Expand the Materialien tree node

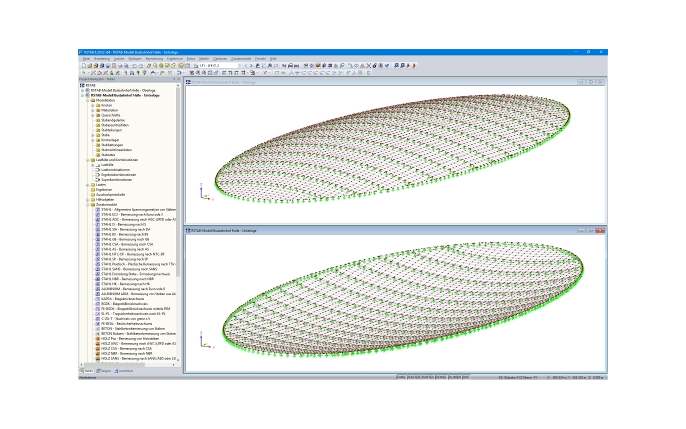tap(93, 110)
